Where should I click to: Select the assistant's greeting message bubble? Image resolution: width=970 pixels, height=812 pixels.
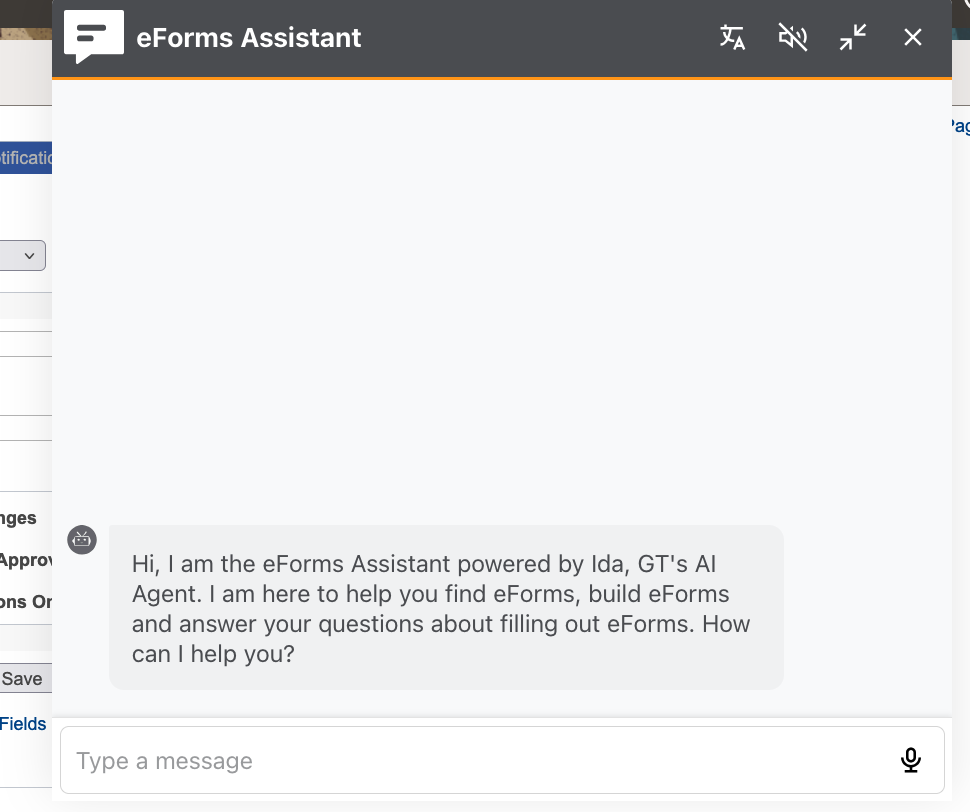click(446, 607)
